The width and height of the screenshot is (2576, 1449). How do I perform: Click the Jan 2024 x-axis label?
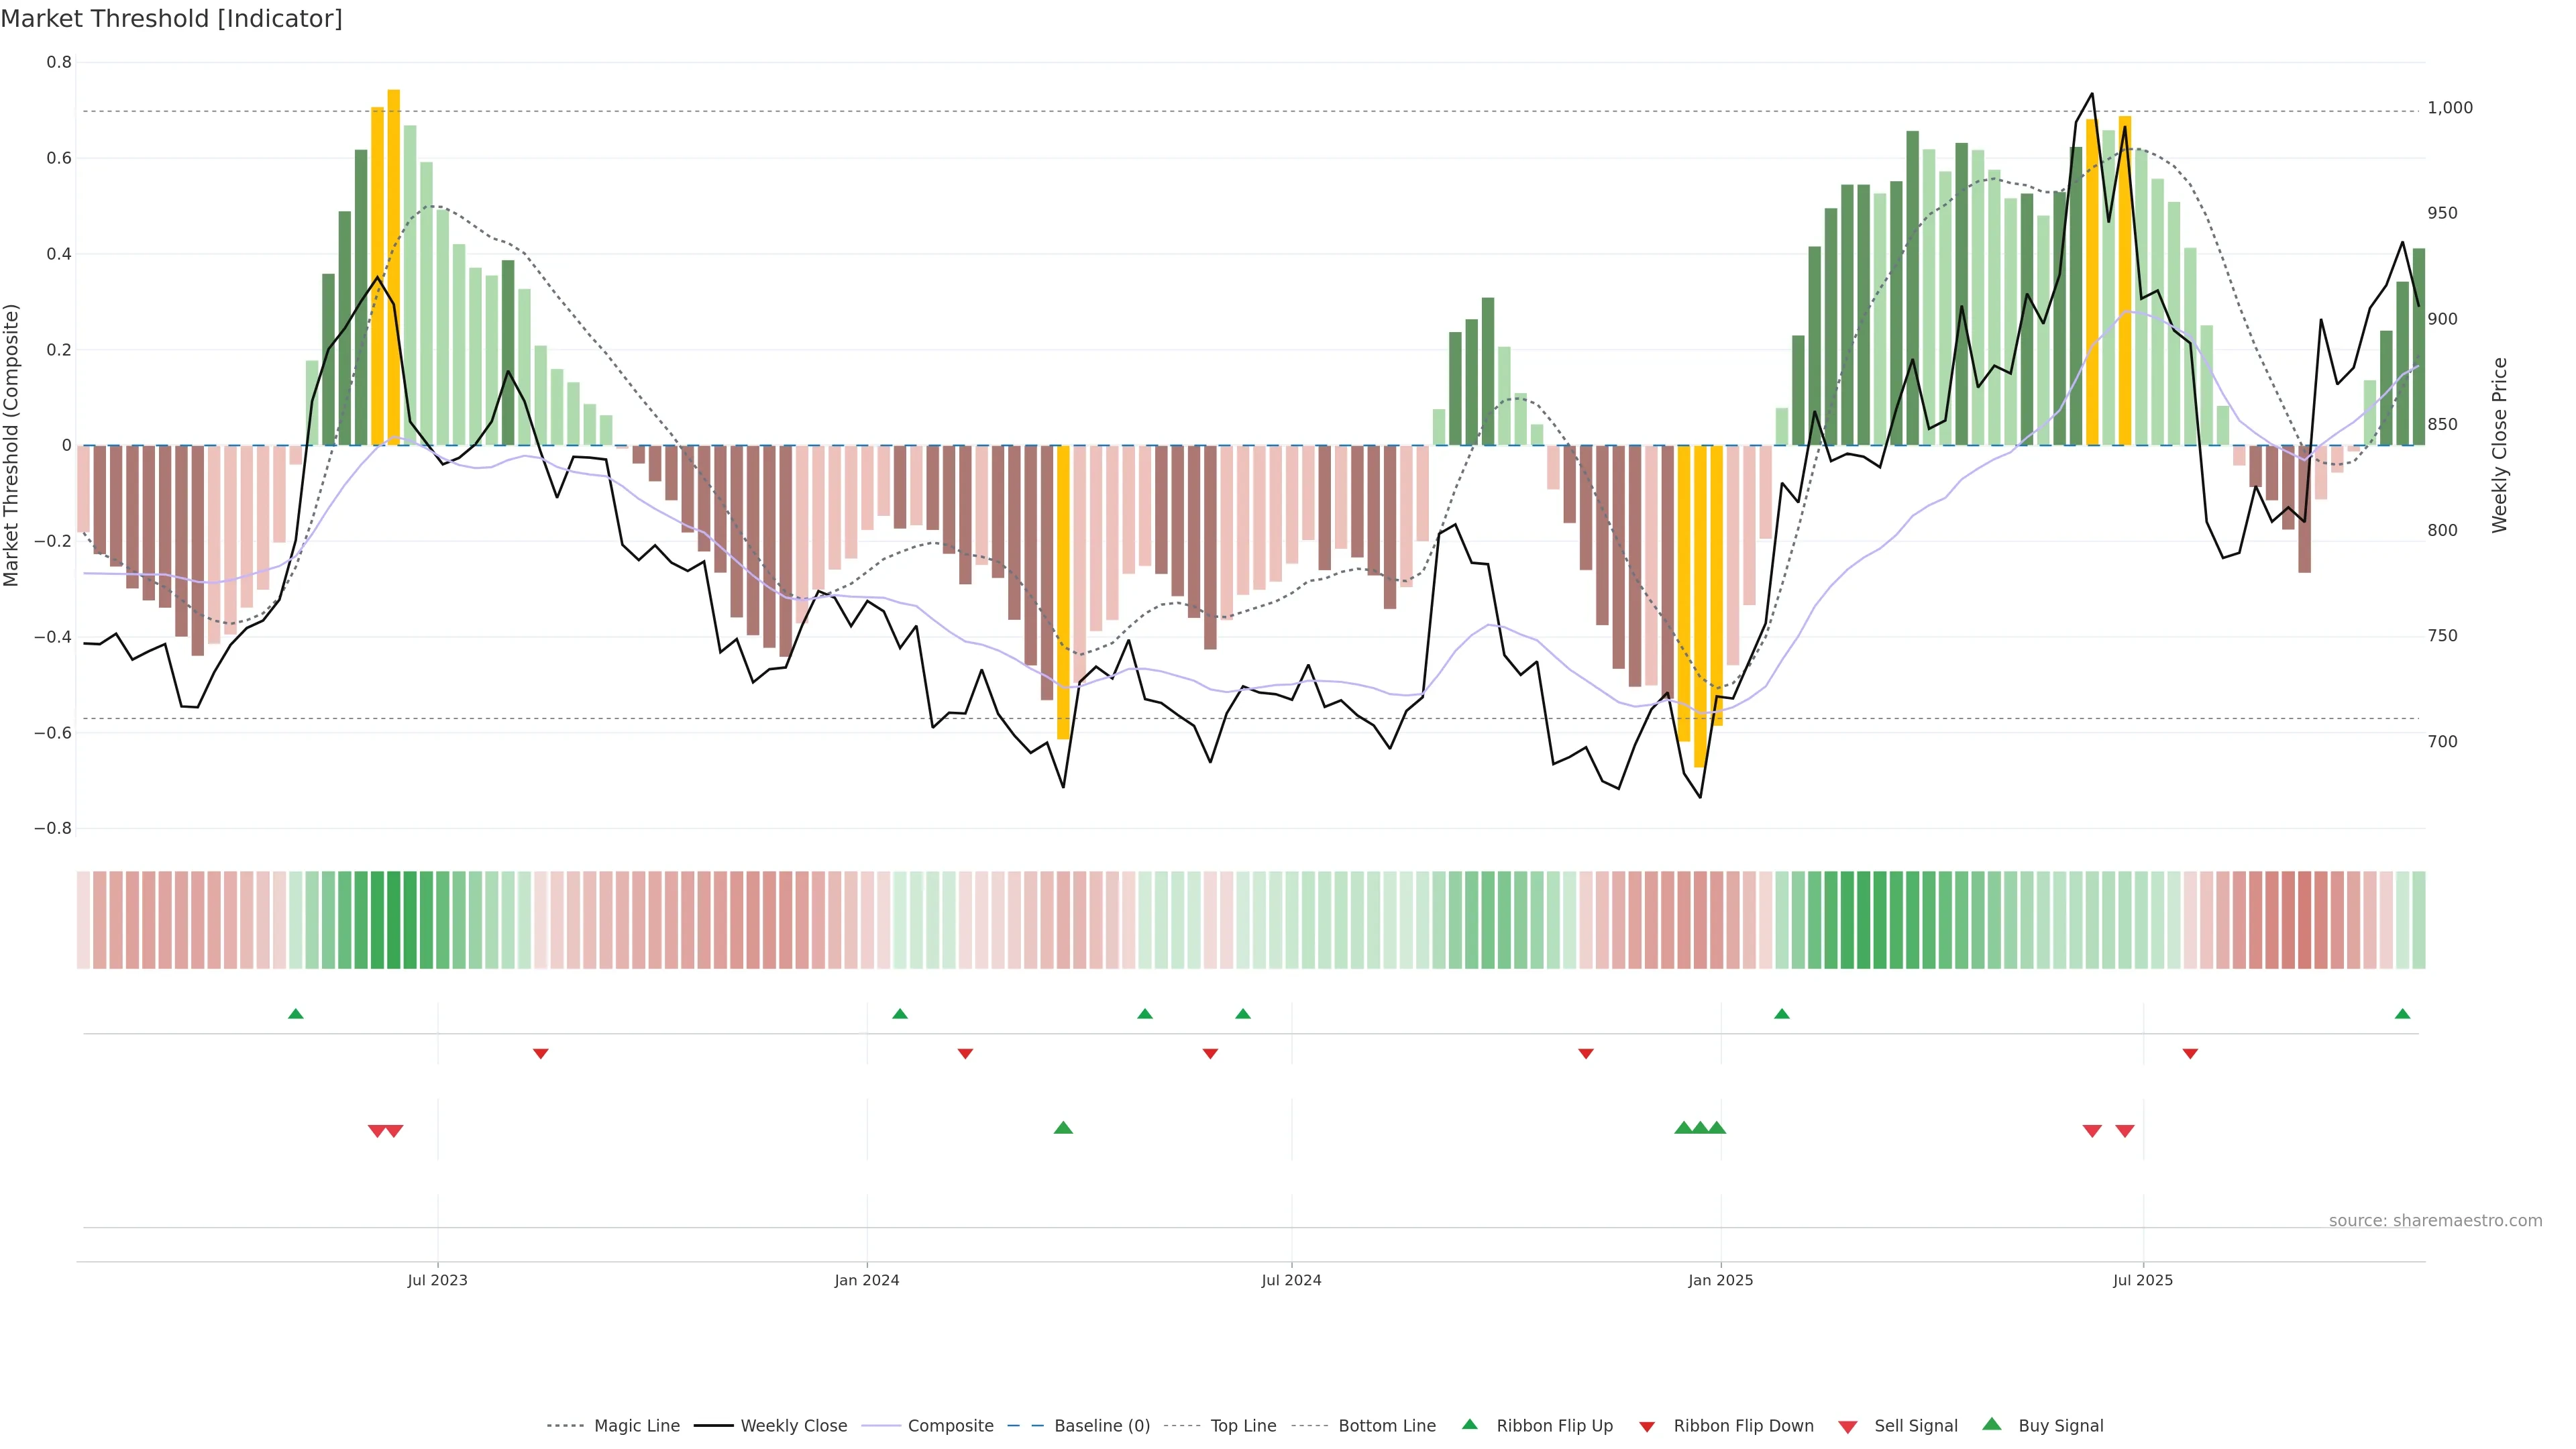pyautogui.click(x=866, y=1280)
